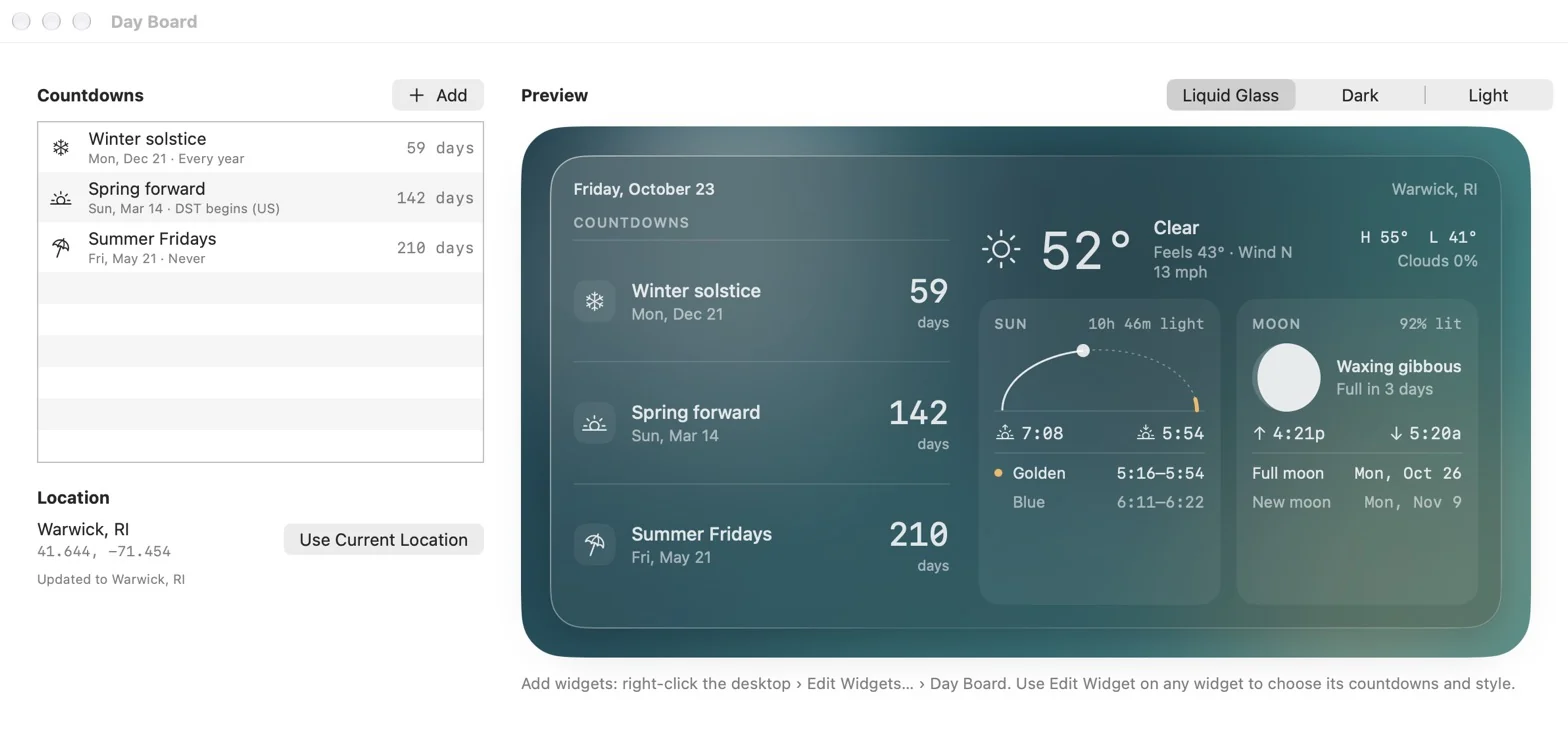This screenshot has width=1568, height=730.
Task: Click the H 55° L 41° readout
Action: pos(1418,237)
